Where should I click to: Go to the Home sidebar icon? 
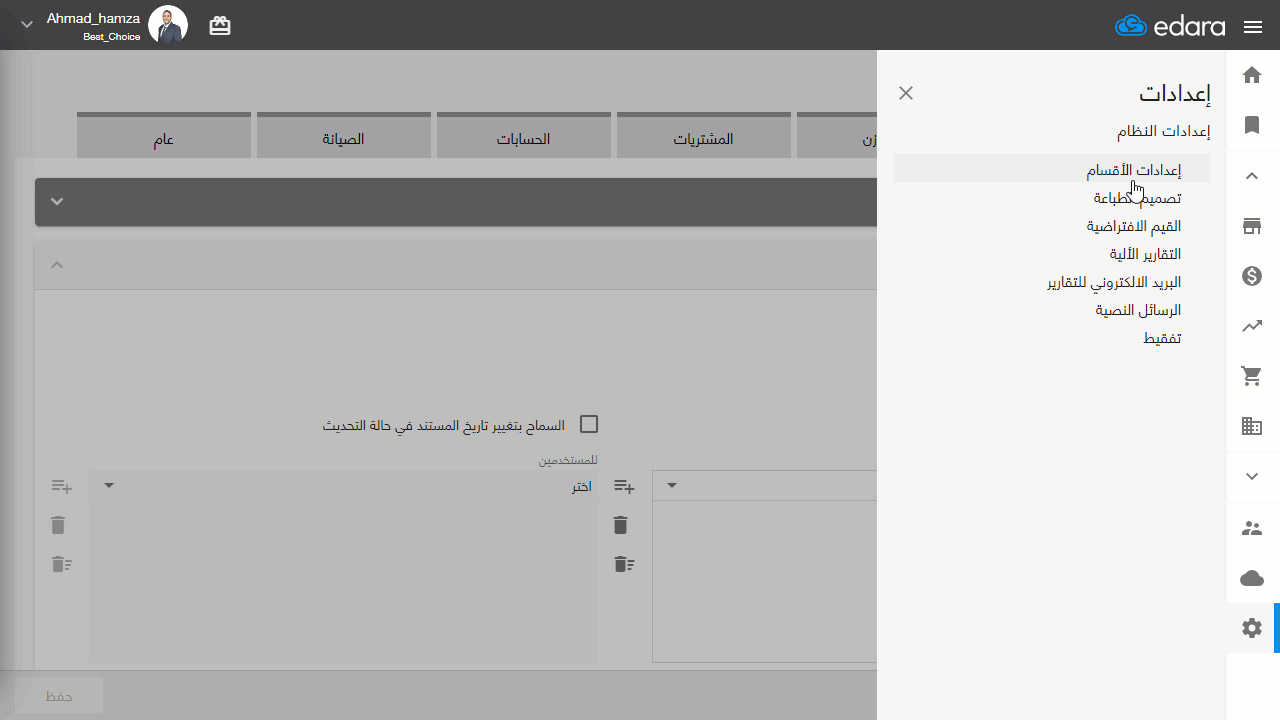tap(1252, 75)
